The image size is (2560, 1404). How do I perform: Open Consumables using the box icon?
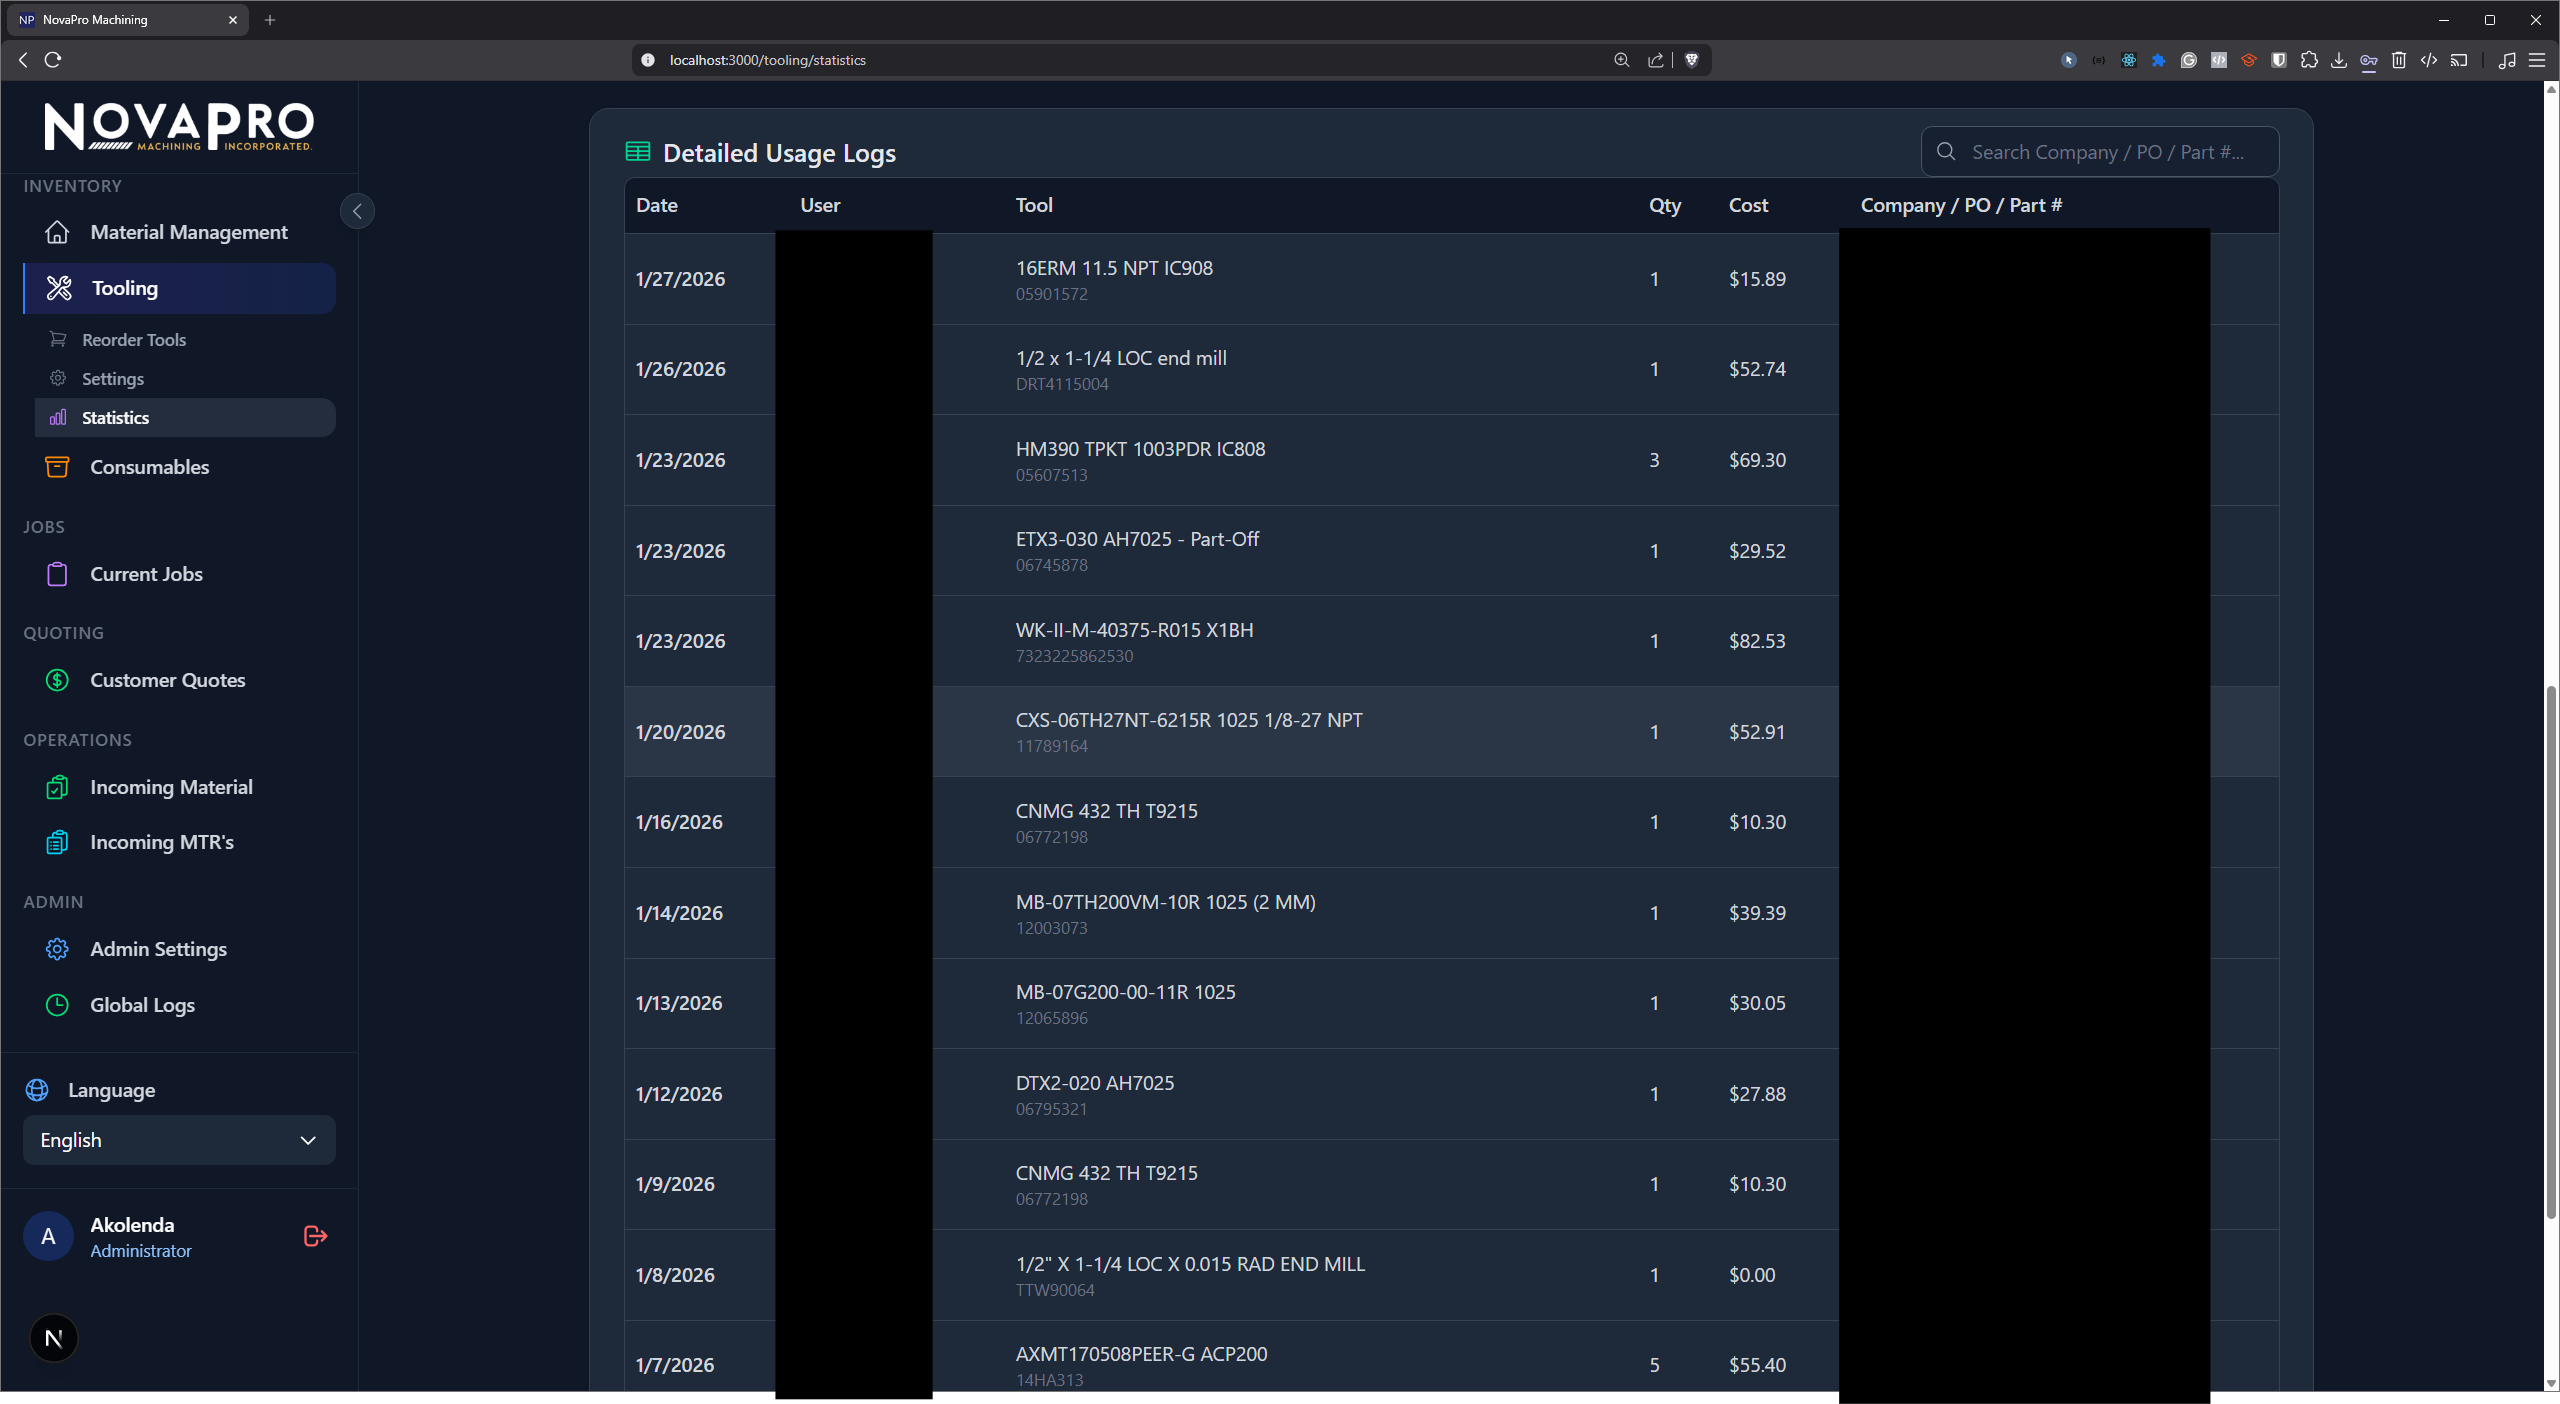pos(57,466)
